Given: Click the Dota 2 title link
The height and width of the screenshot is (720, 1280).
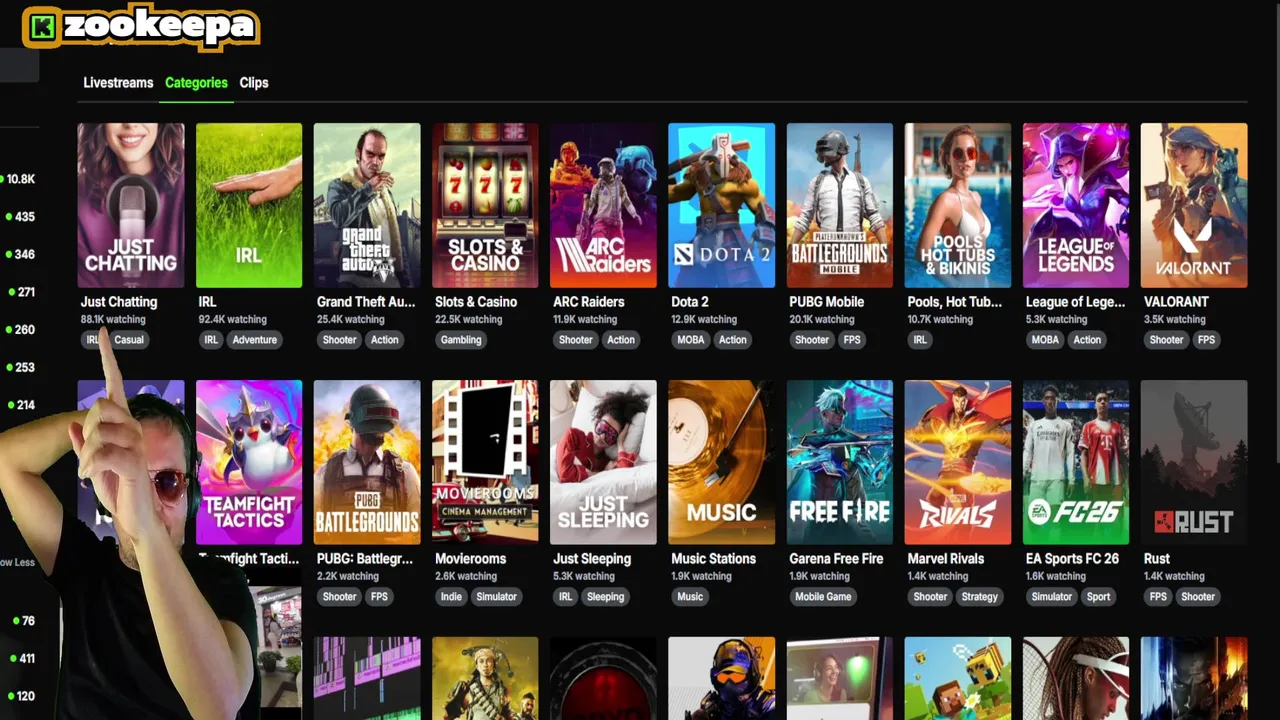Looking at the screenshot, I should [690, 302].
